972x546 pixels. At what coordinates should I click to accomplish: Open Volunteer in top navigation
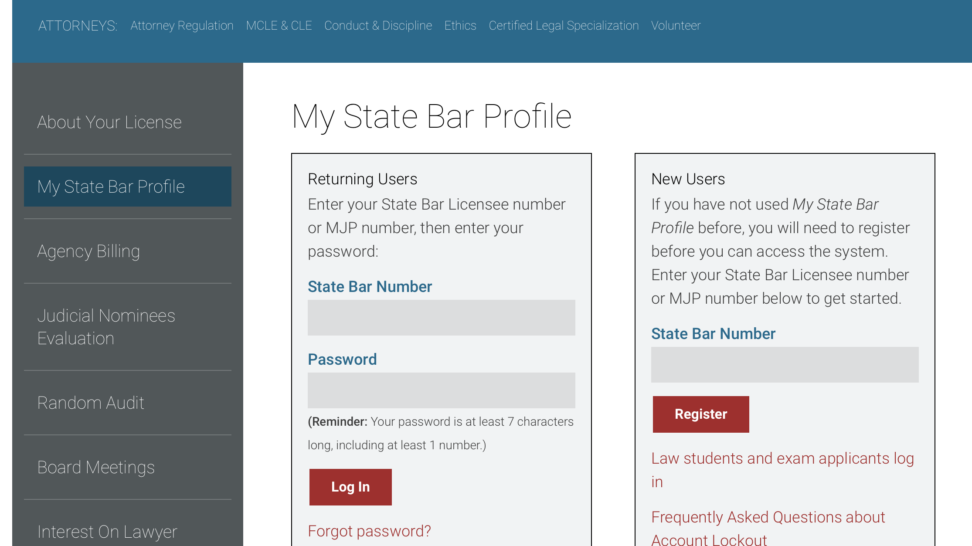pyautogui.click(x=676, y=25)
